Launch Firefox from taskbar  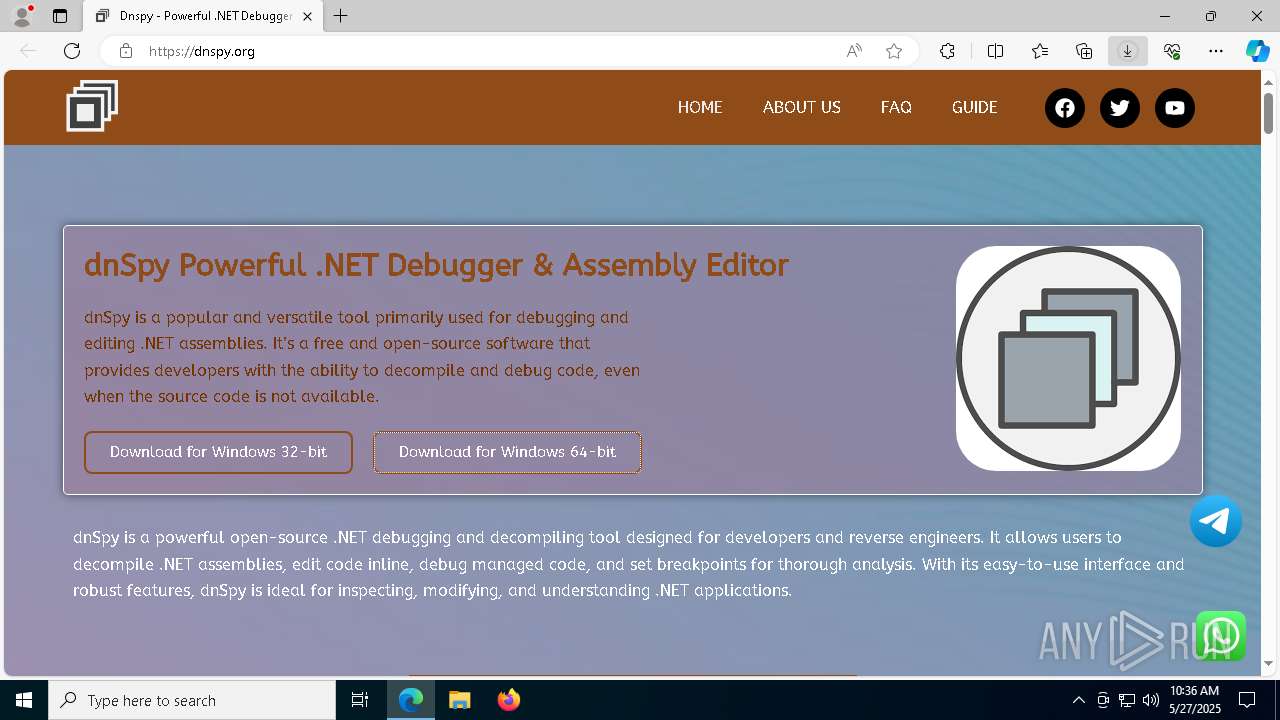[509, 700]
